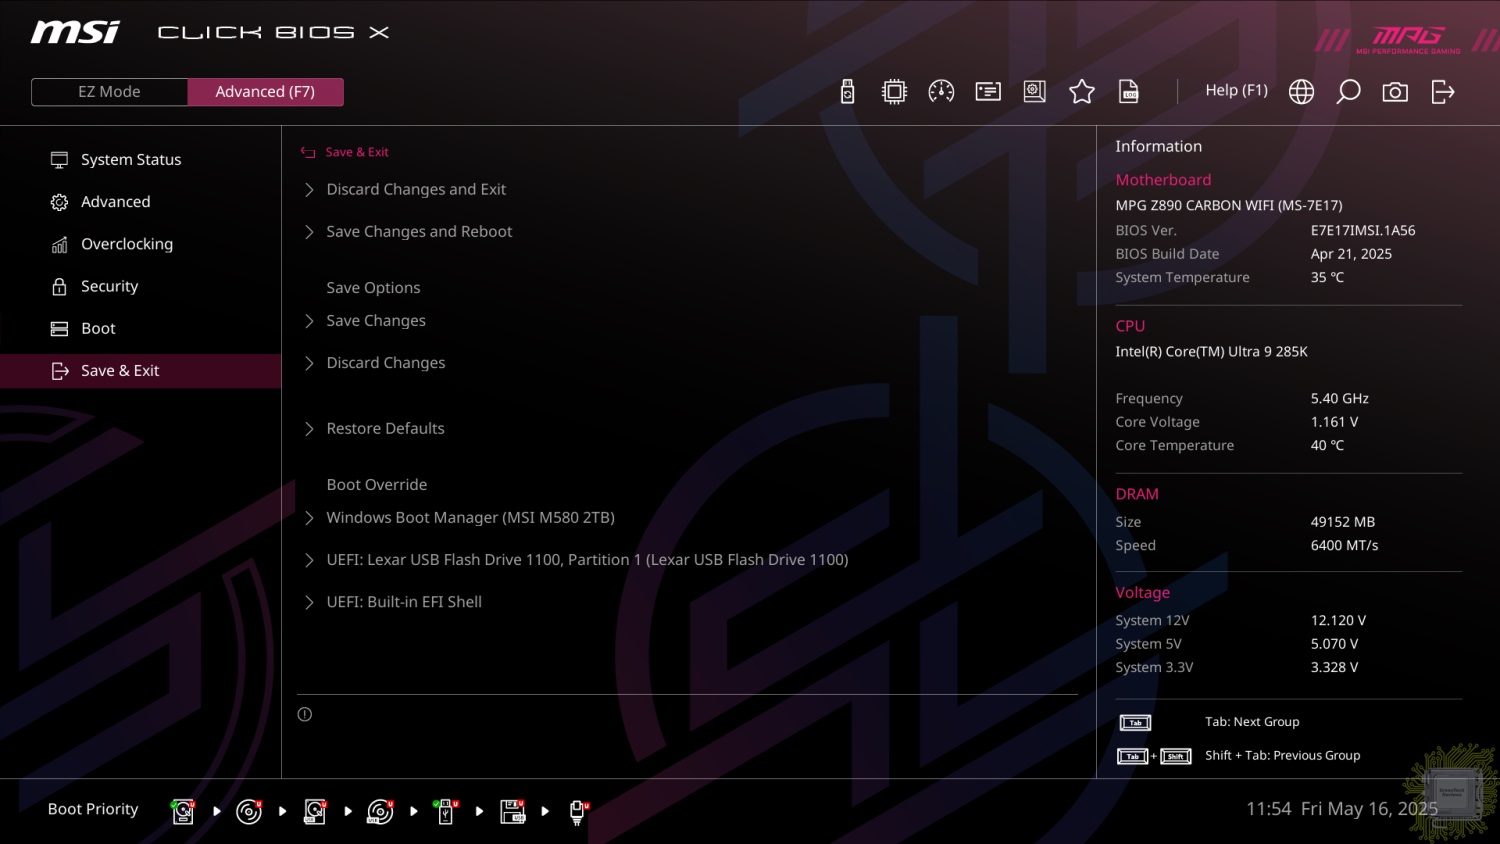Click Restore Defaults

[x=385, y=429]
